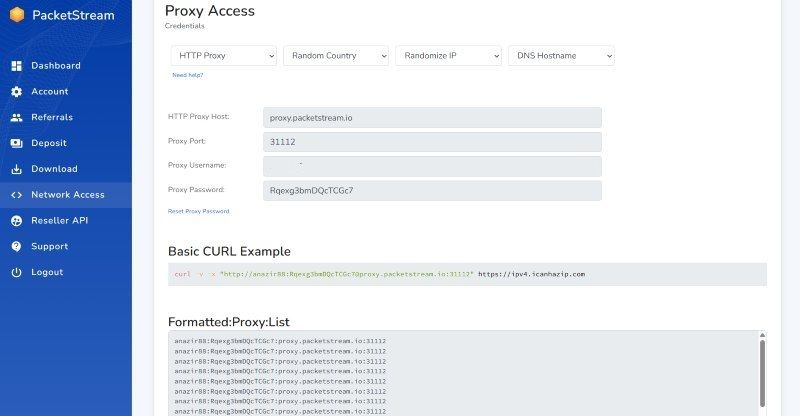Click the Proxy Username label
The width and height of the screenshot is (800, 416).
click(197, 165)
